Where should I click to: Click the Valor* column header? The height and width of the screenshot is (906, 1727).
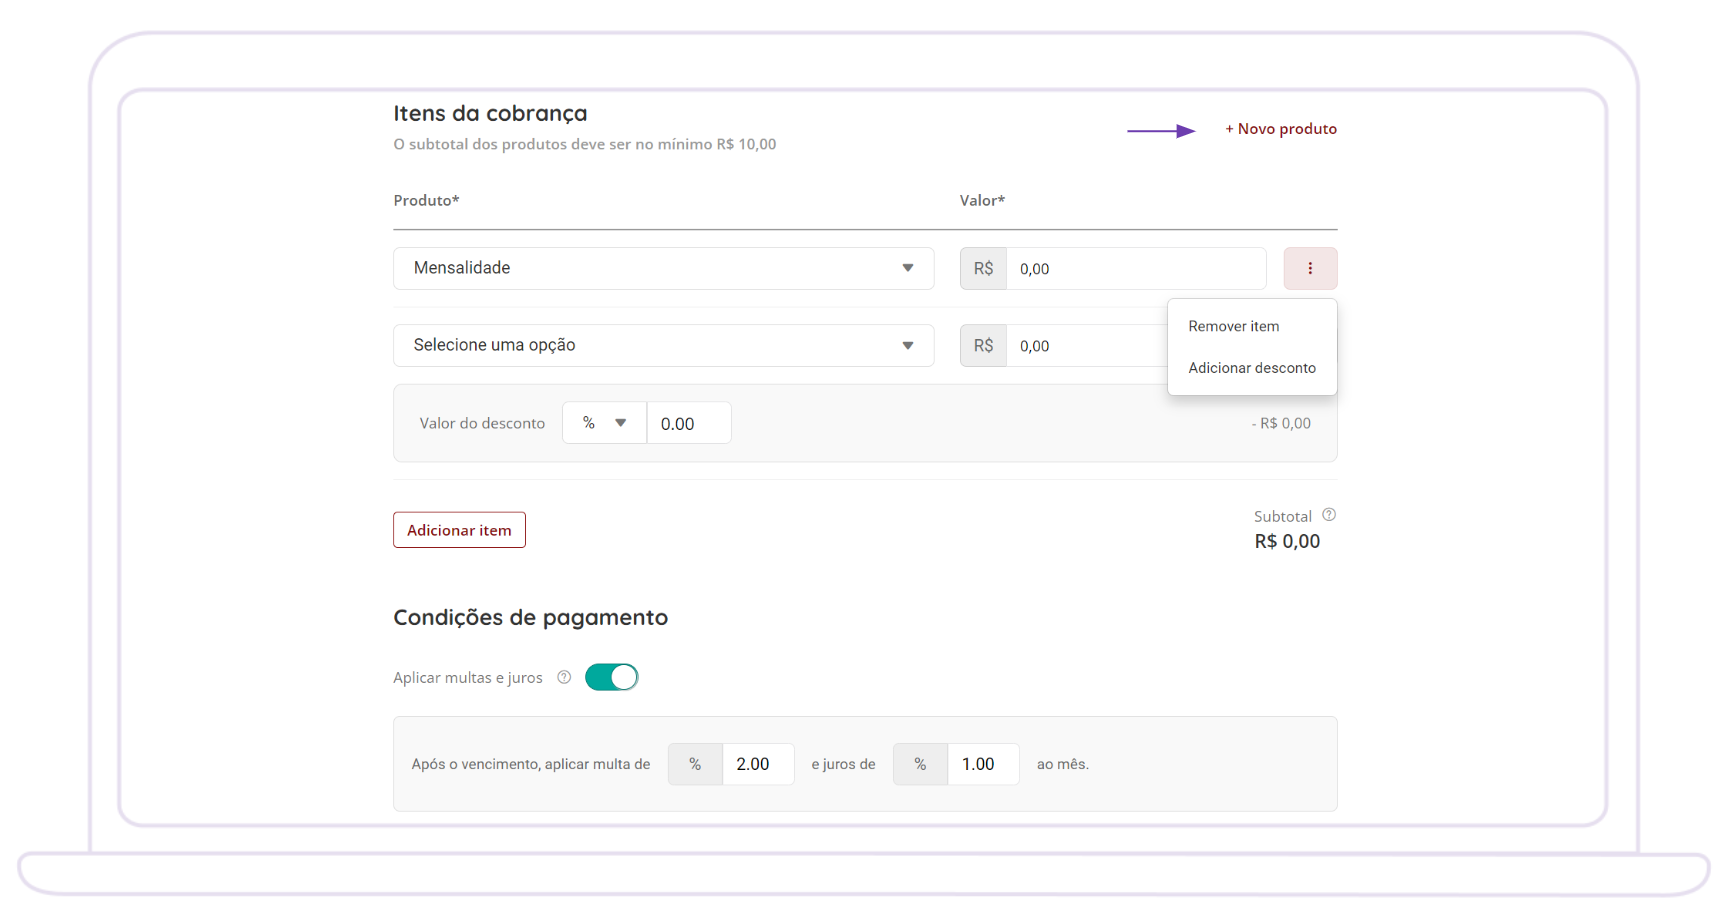tap(982, 200)
